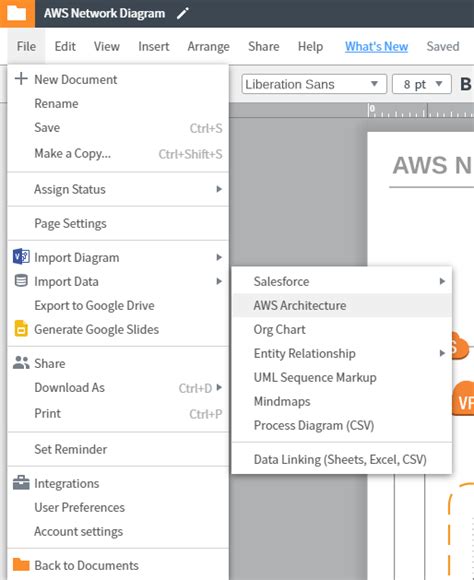Image resolution: width=474 pixels, height=580 pixels.
Task: Open the Help menu
Action: pyautogui.click(x=310, y=47)
